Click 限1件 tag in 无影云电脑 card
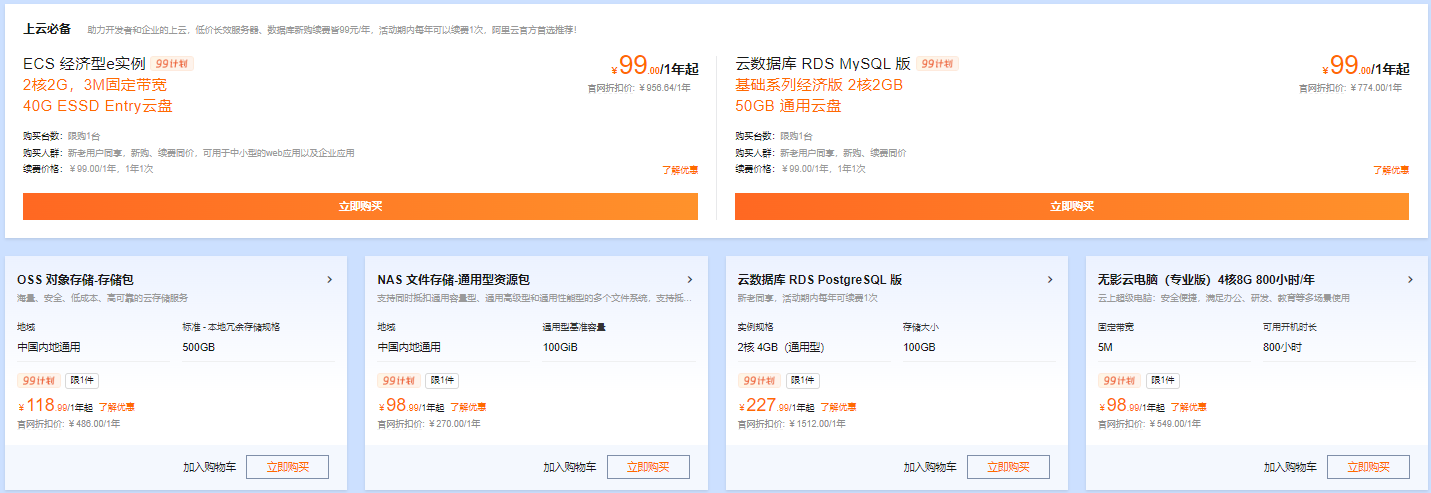Viewport: 1431px width, 493px height. point(1162,380)
